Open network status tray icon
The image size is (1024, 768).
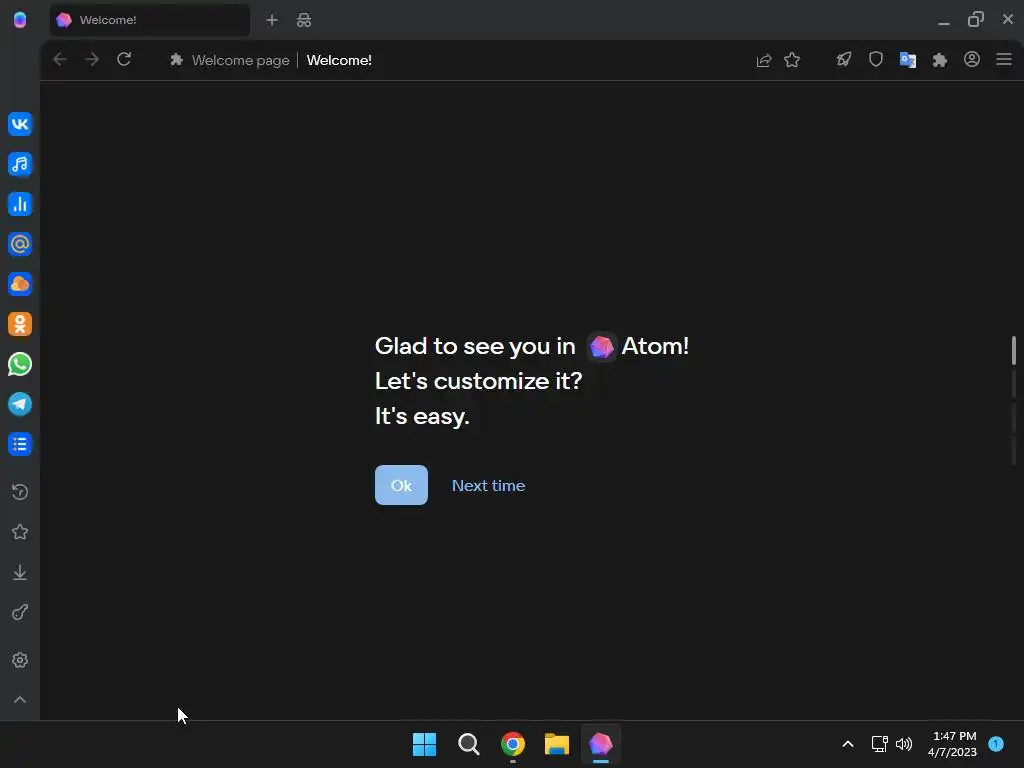coord(879,744)
